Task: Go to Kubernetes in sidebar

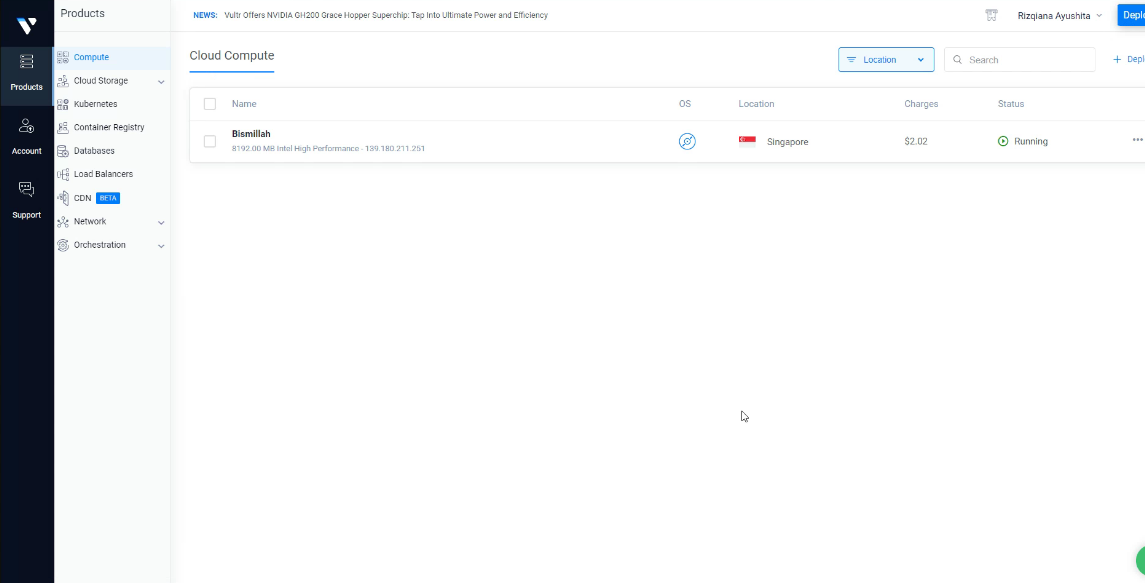Action: (95, 104)
